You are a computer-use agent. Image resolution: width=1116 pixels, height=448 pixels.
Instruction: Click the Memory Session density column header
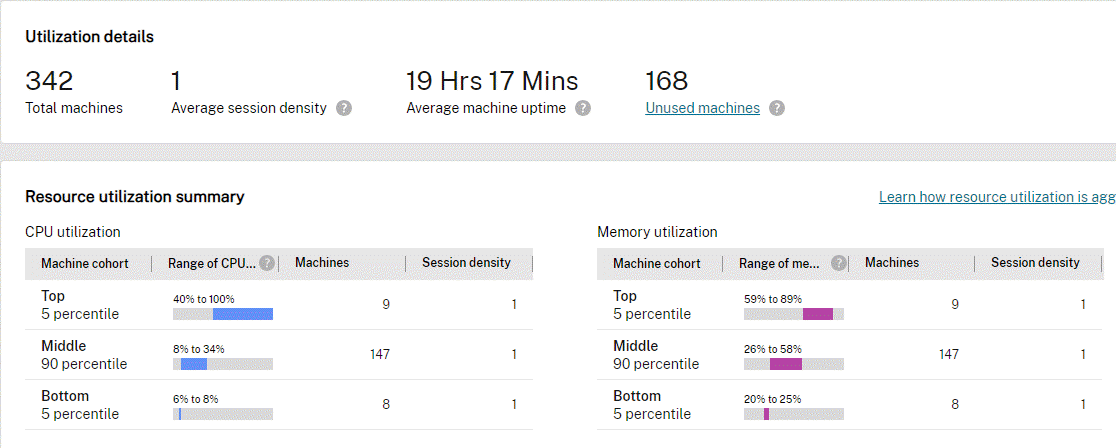[x=1035, y=263]
